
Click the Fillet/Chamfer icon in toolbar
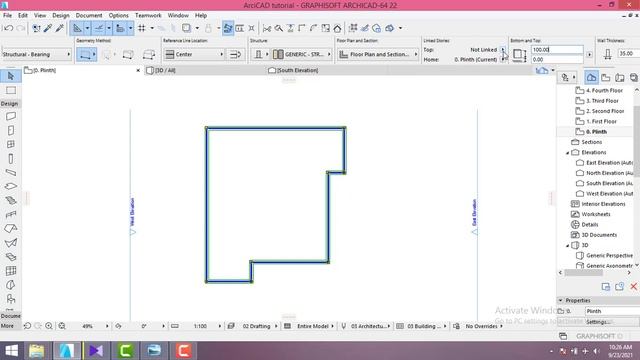(313, 28)
